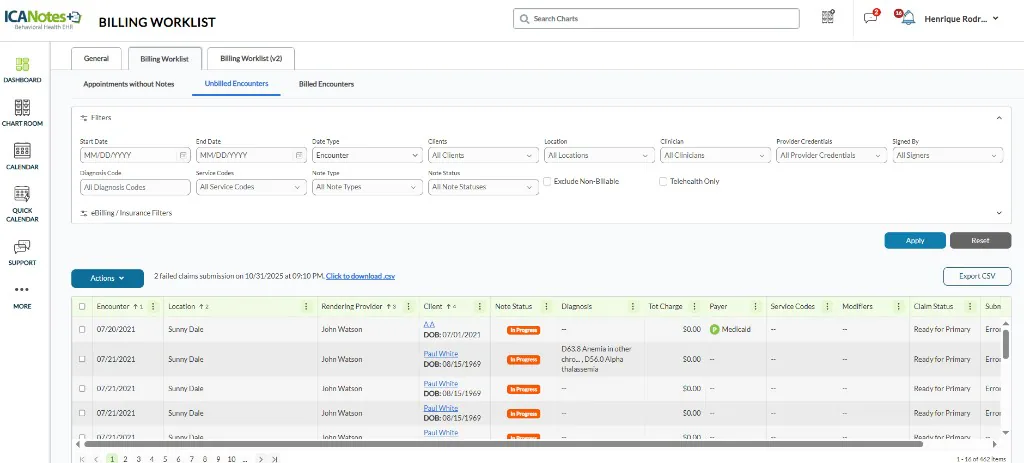Click the Export CSV button
Screen dimensions: 1024x463
pos(977,276)
